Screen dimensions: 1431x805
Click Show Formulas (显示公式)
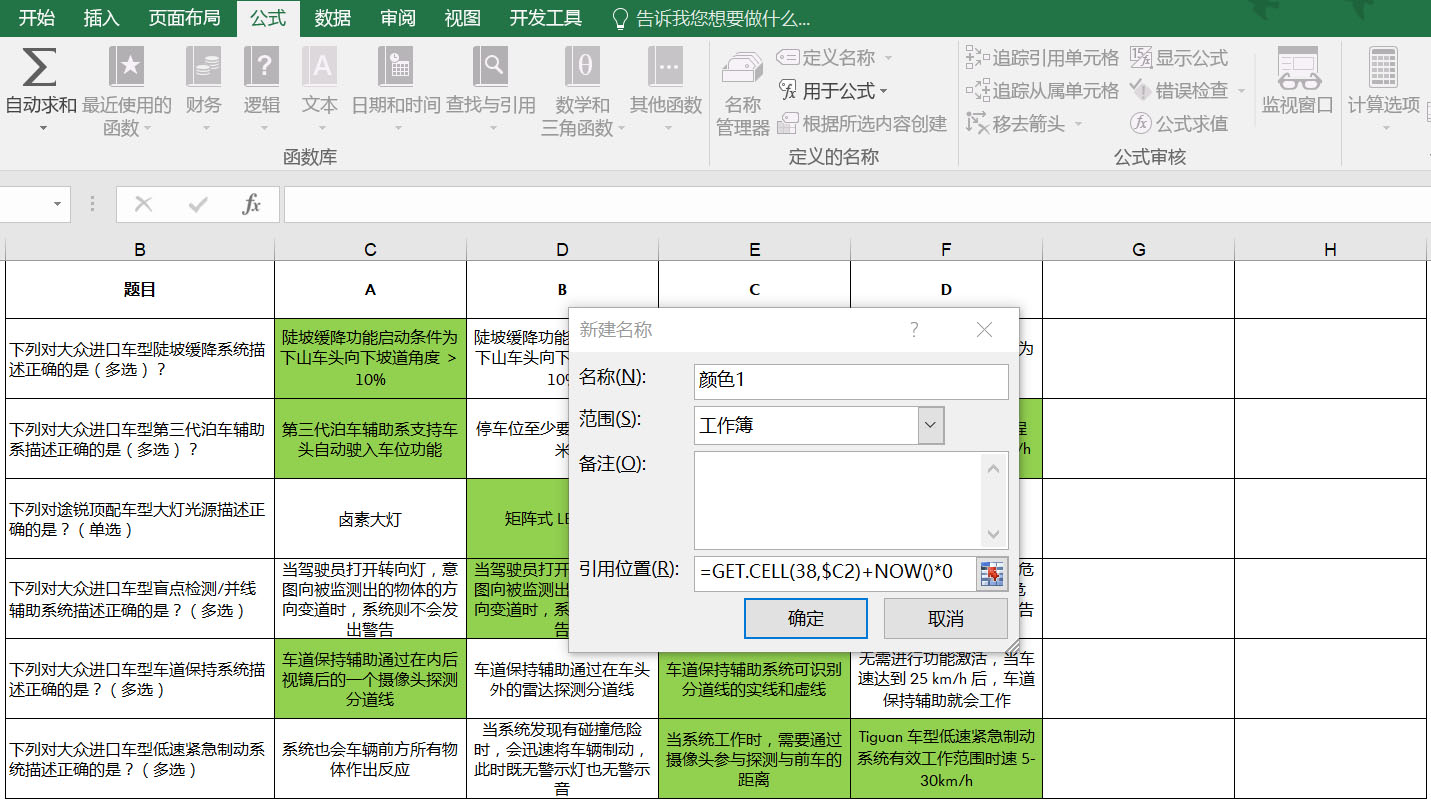(x=1179, y=58)
